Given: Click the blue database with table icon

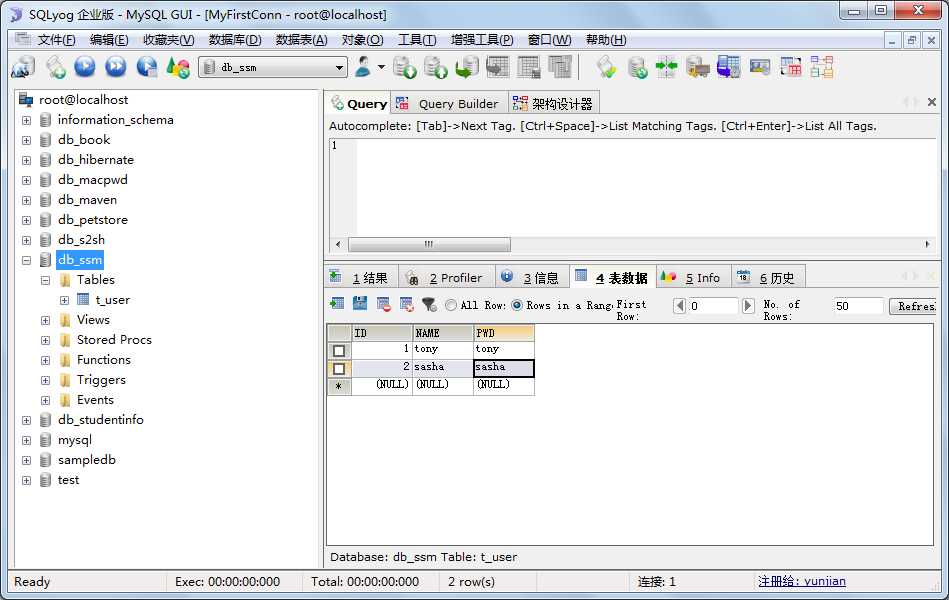Looking at the screenshot, I should point(729,67).
